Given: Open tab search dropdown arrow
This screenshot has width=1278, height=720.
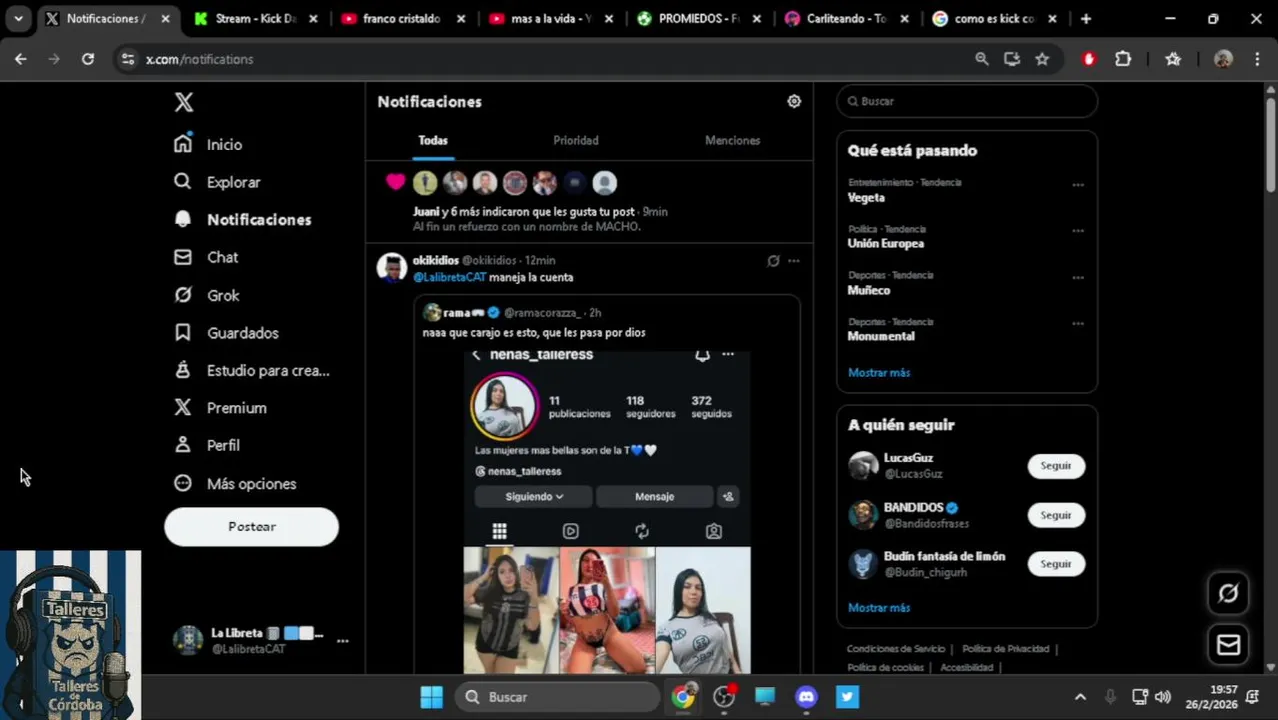Looking at the screenshot, I should (18, 18).
